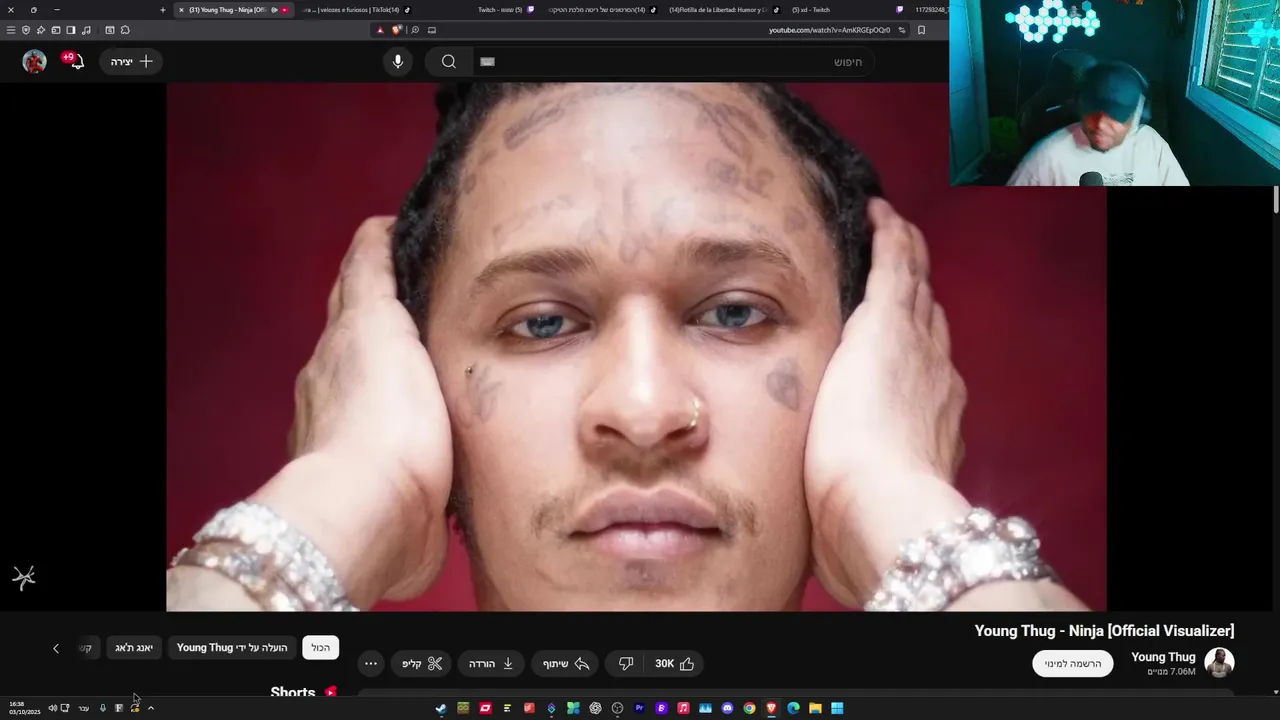Viewport: 1280px width, 720px height.
Task: Click the video title 'Young Thug - Ninja [Official Visualizer]'
Action: pos(1105,631)
